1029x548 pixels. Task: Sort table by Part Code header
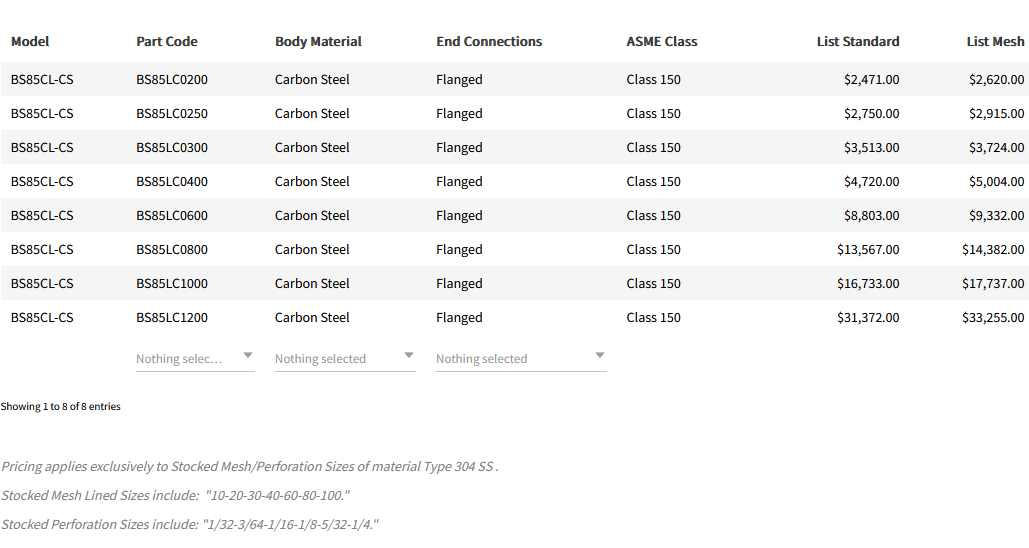[x=167, y=42]
